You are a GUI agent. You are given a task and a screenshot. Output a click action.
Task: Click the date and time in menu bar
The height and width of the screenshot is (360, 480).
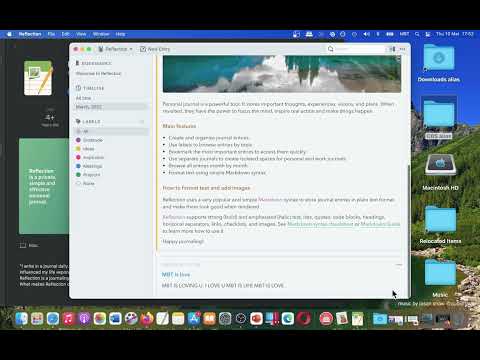click(x=455, y=34)
